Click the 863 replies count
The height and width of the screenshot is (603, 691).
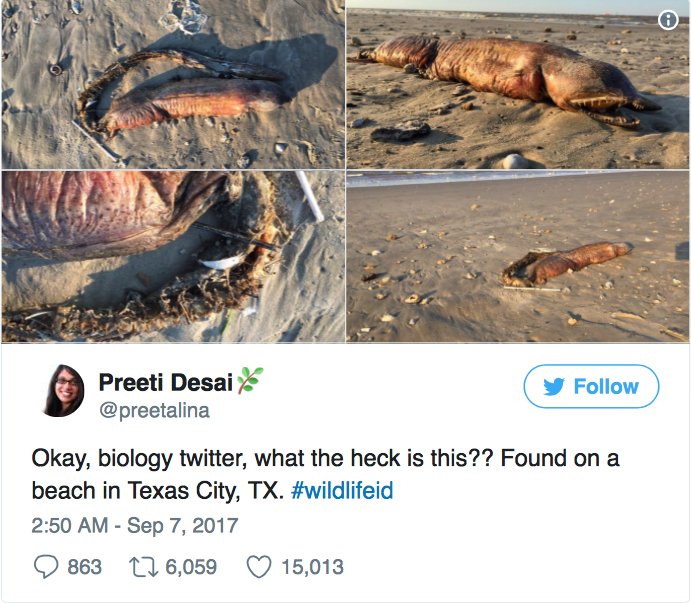84,567
